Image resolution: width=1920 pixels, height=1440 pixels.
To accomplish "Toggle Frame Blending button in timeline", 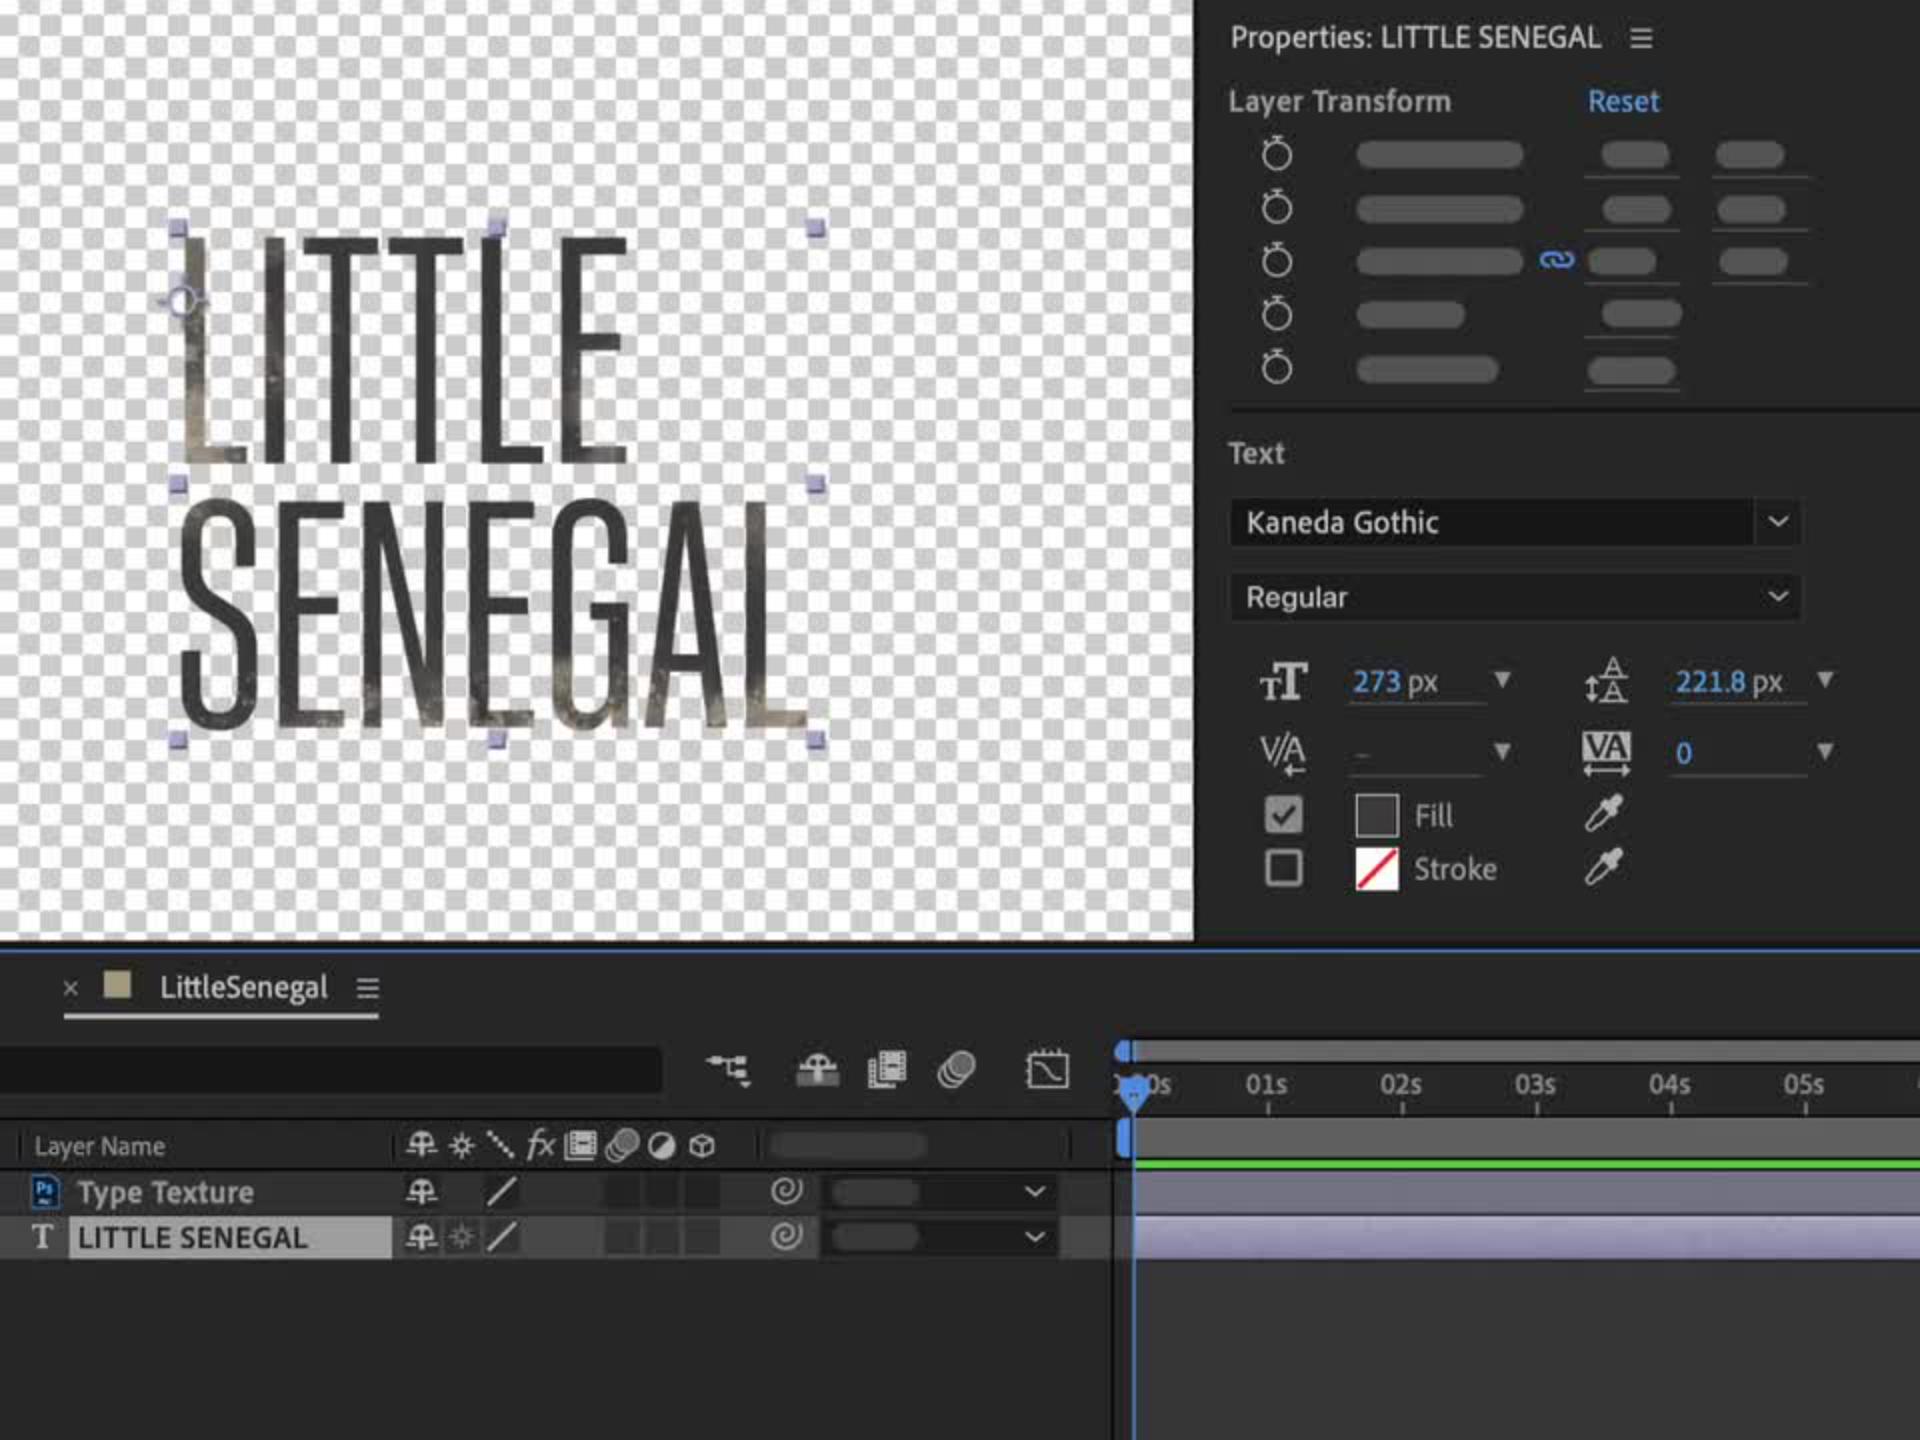I will coord(886,1070).
